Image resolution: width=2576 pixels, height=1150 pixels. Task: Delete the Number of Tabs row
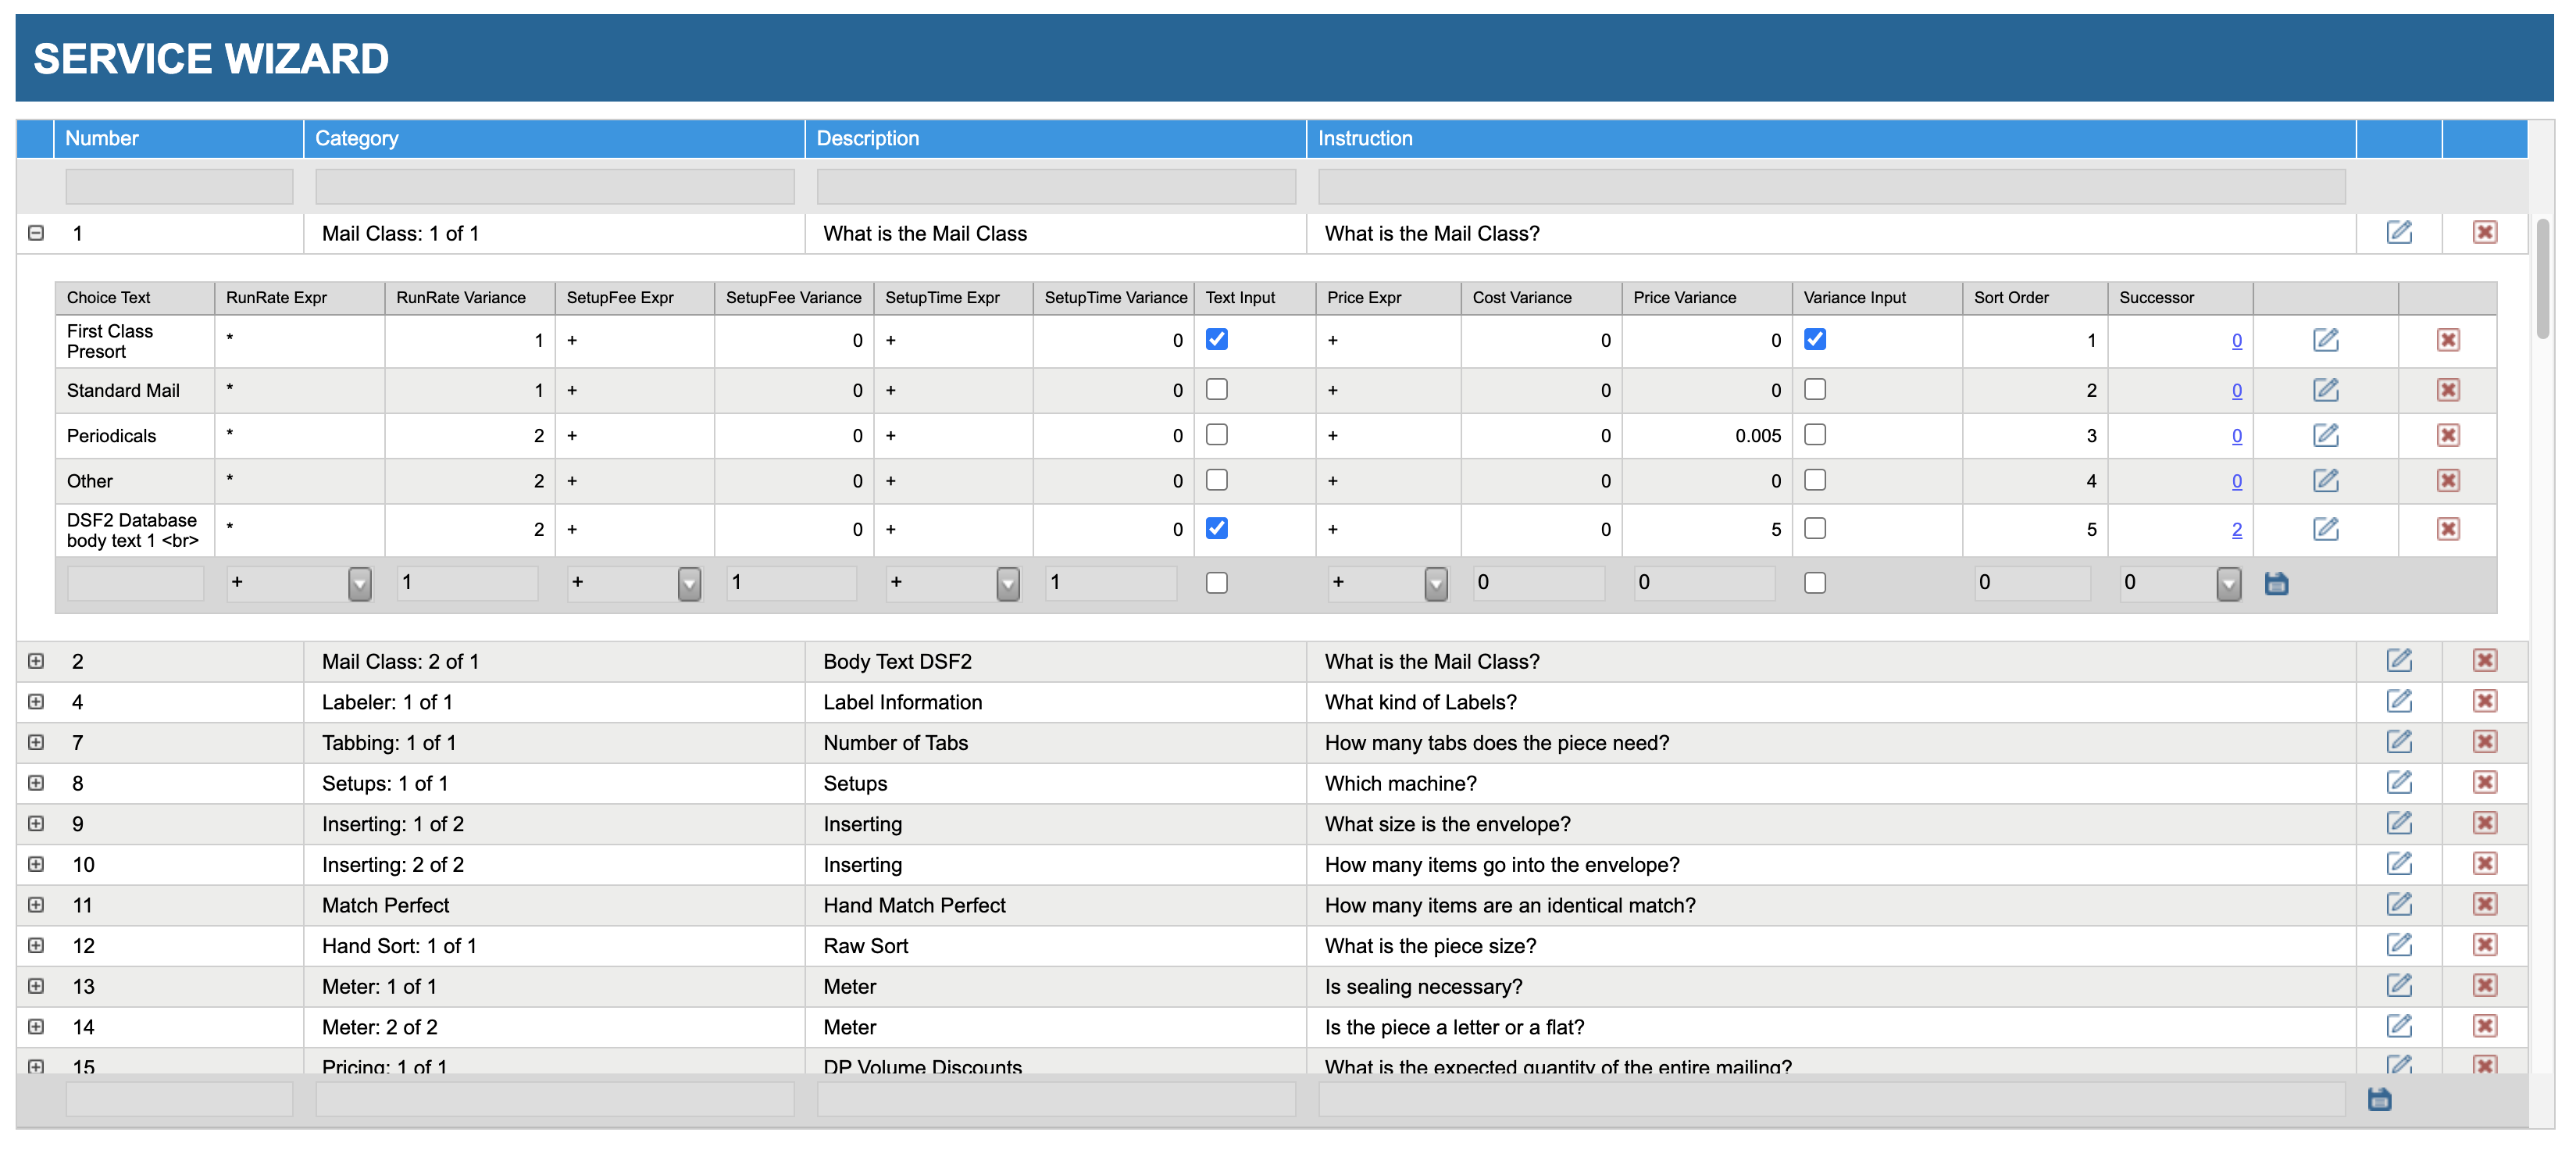coord(2485,742)
